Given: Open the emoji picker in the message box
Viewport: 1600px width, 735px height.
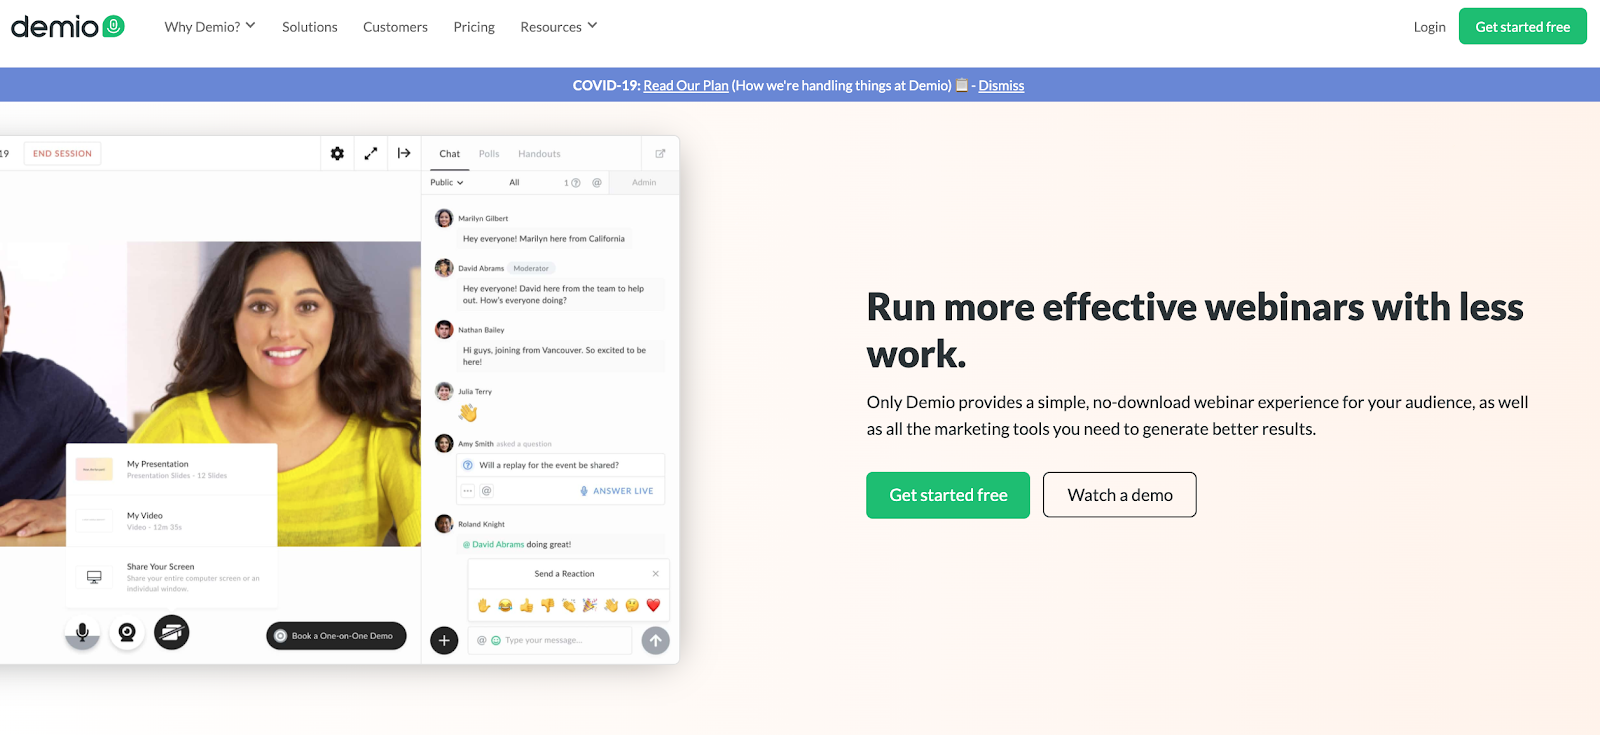Looking at the screenshot, I should [496, 640].
